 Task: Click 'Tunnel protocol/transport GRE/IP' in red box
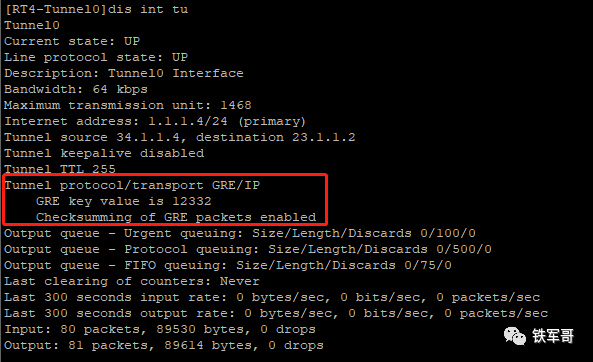[x=132, y=185]
